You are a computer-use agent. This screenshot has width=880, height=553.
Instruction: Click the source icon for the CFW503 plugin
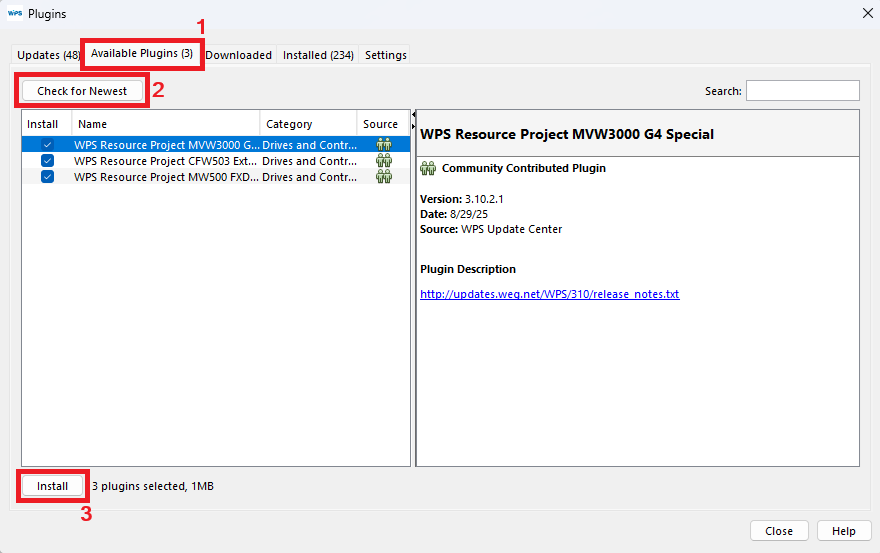tap(383, 160)
